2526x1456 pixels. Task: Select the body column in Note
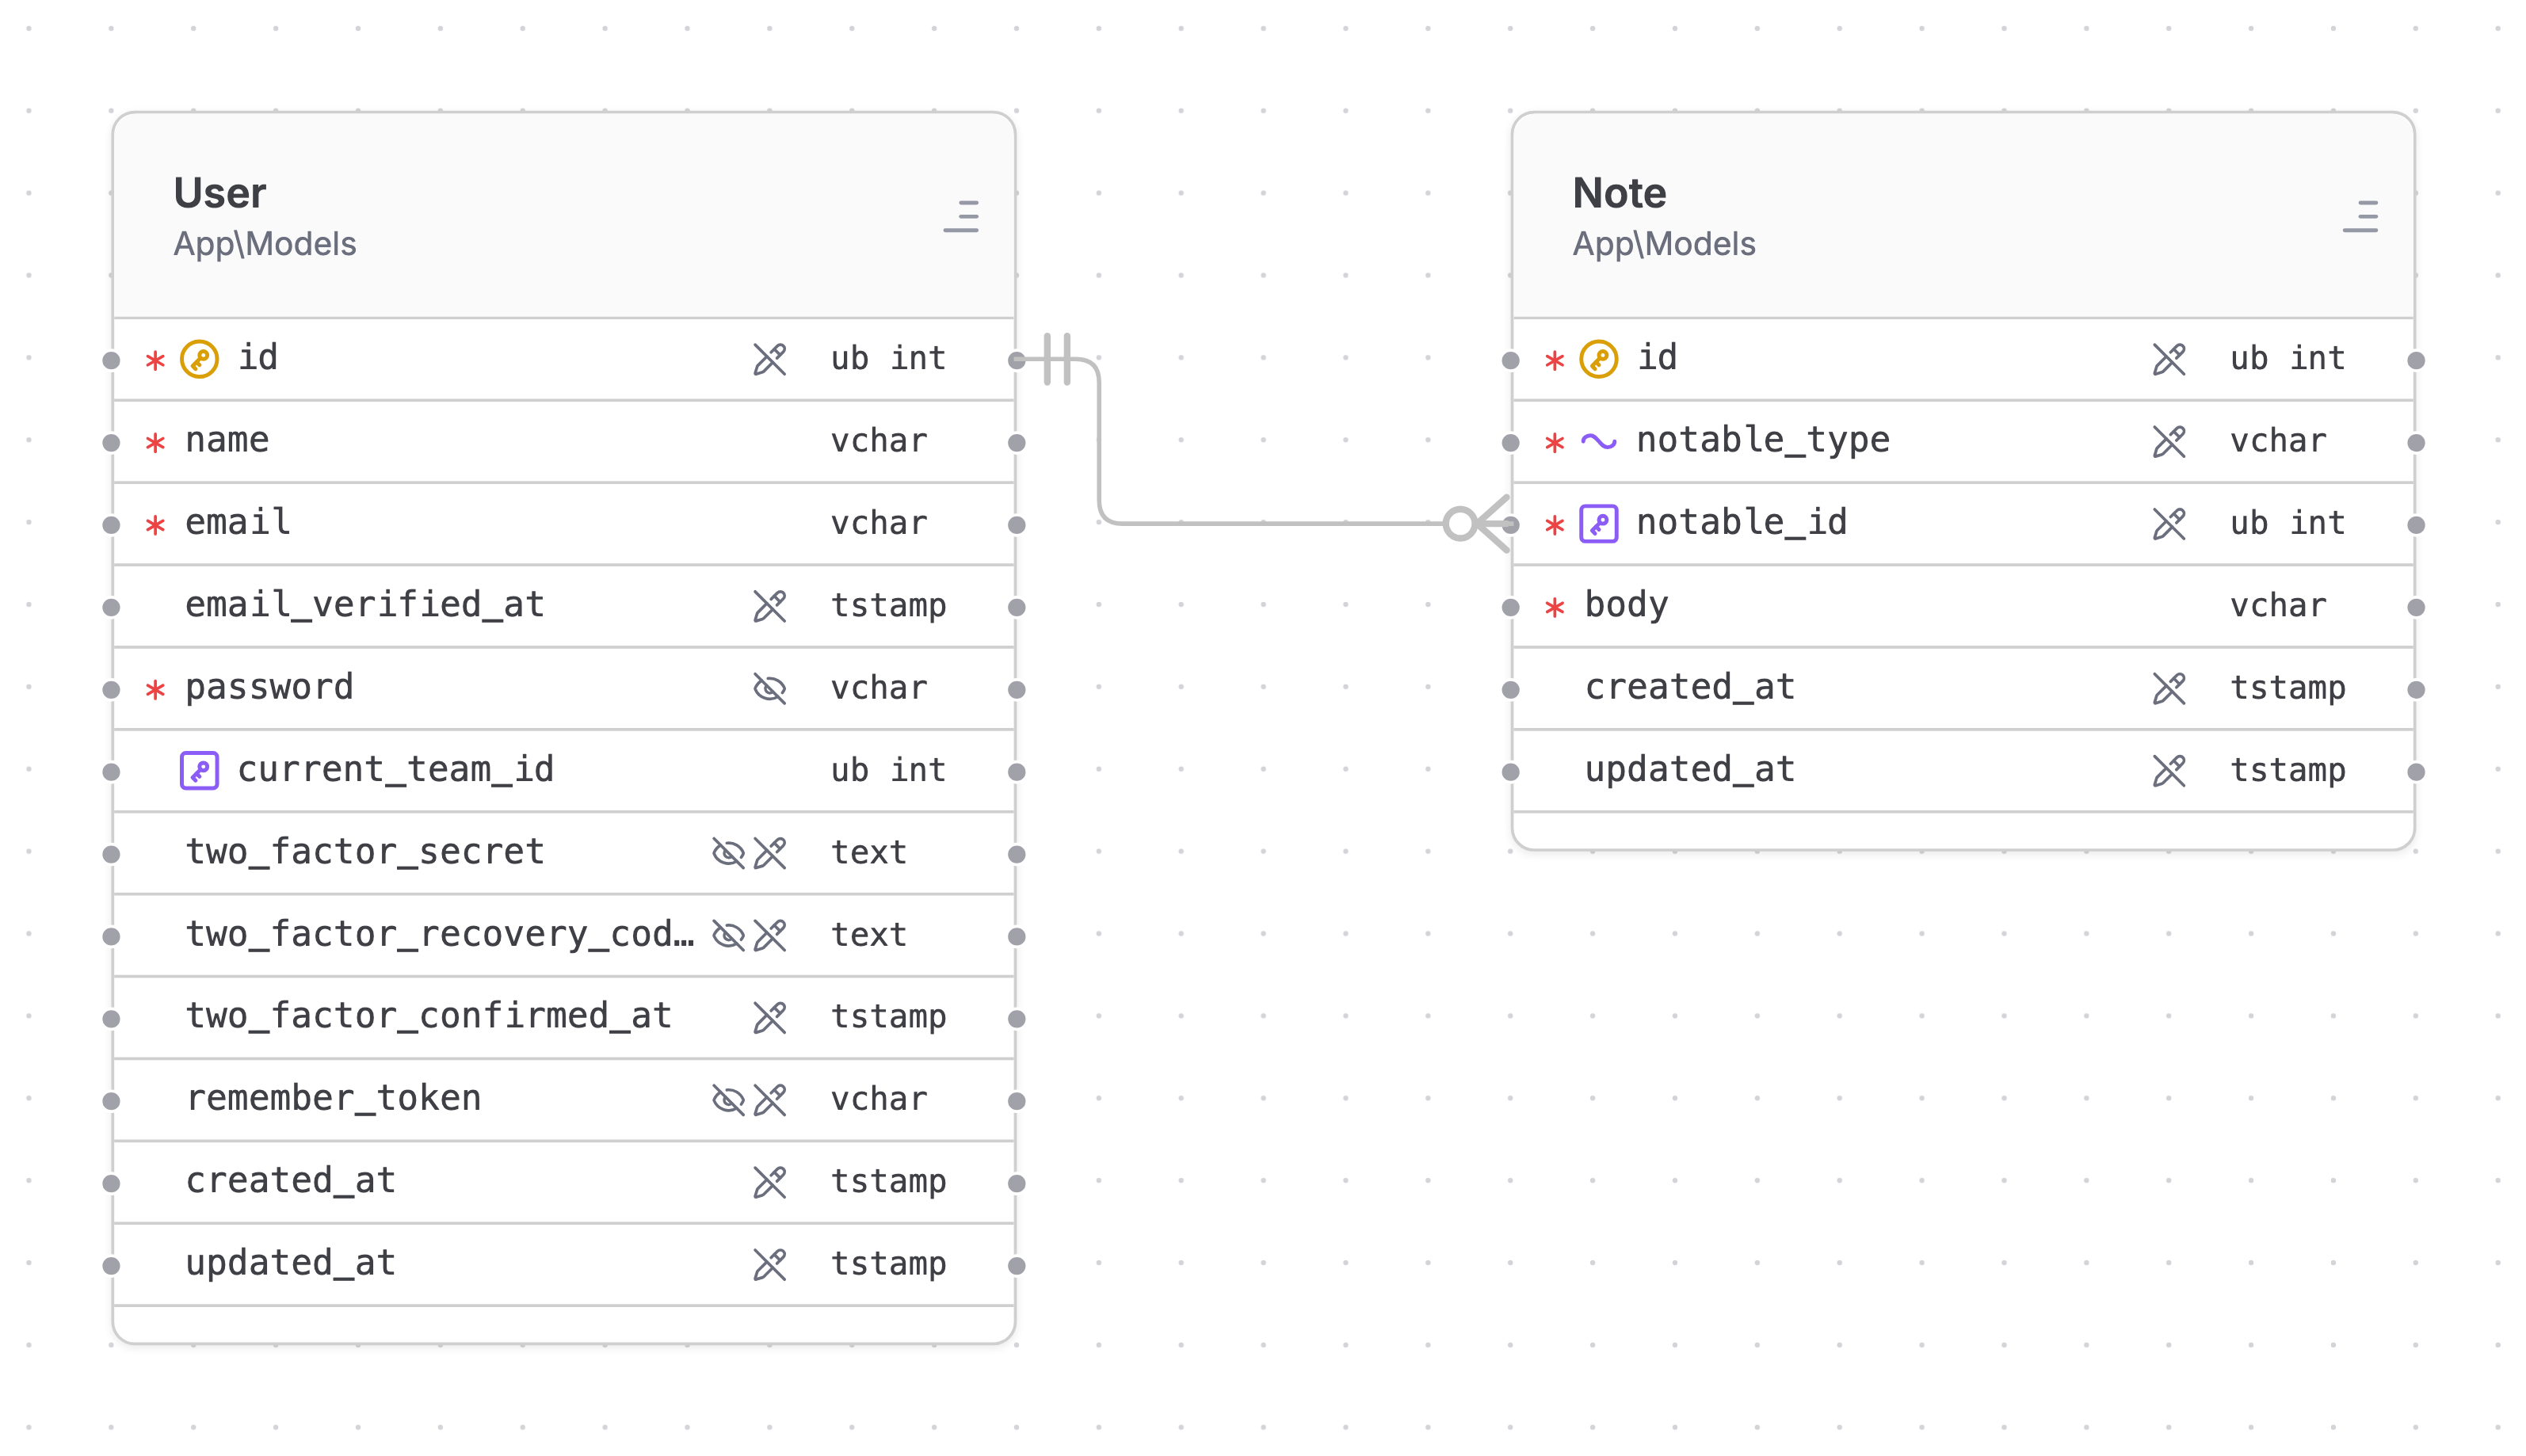(1963, 606)
